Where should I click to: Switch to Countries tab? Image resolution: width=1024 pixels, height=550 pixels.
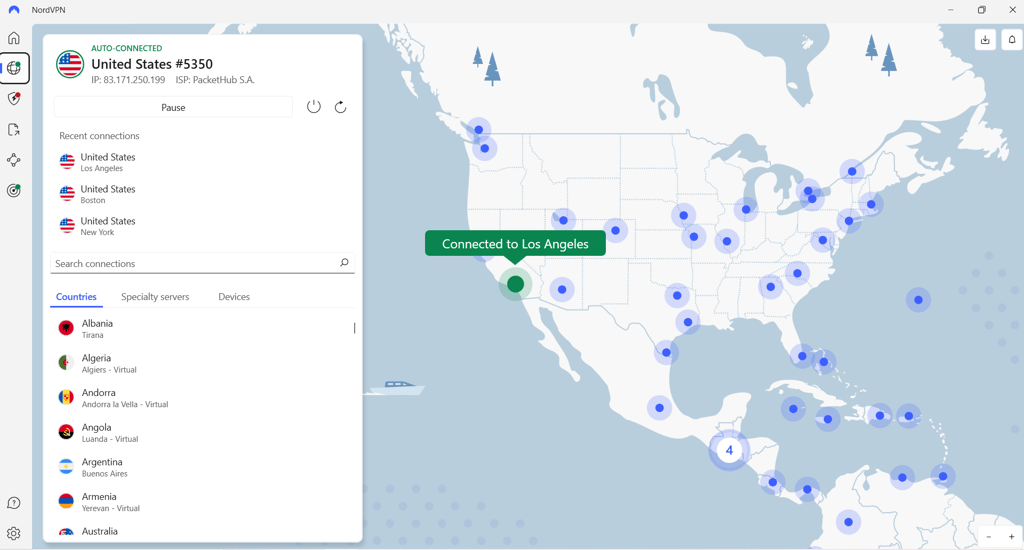(x=76, y=297)
